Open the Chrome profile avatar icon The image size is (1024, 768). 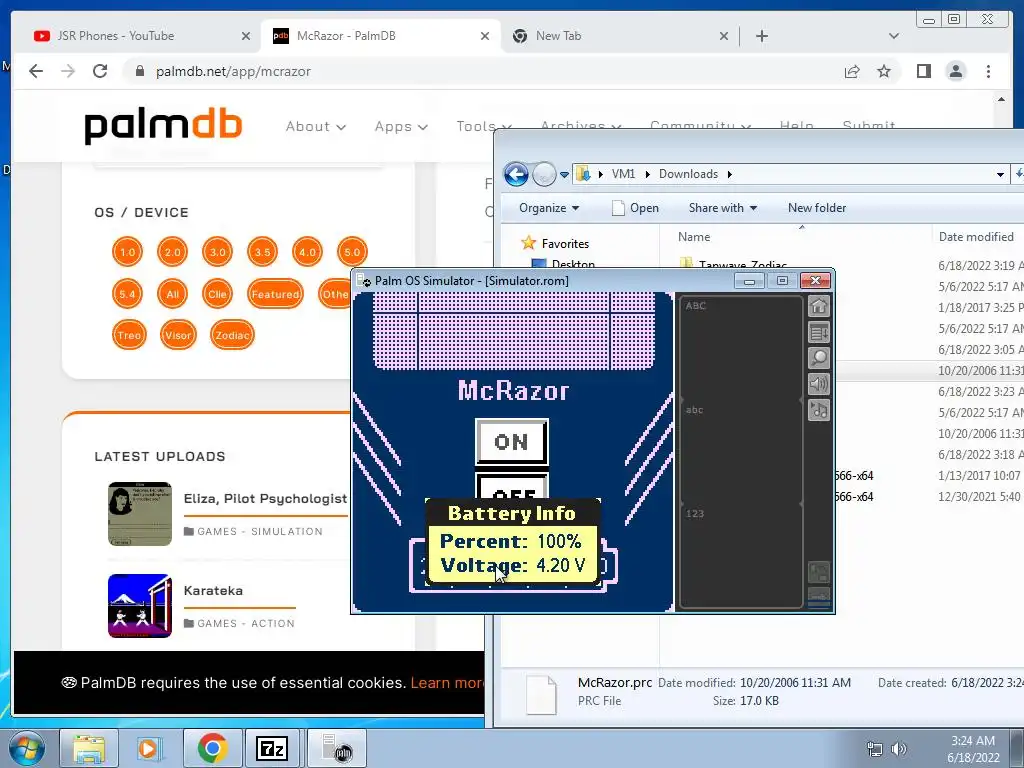(955, 71)
